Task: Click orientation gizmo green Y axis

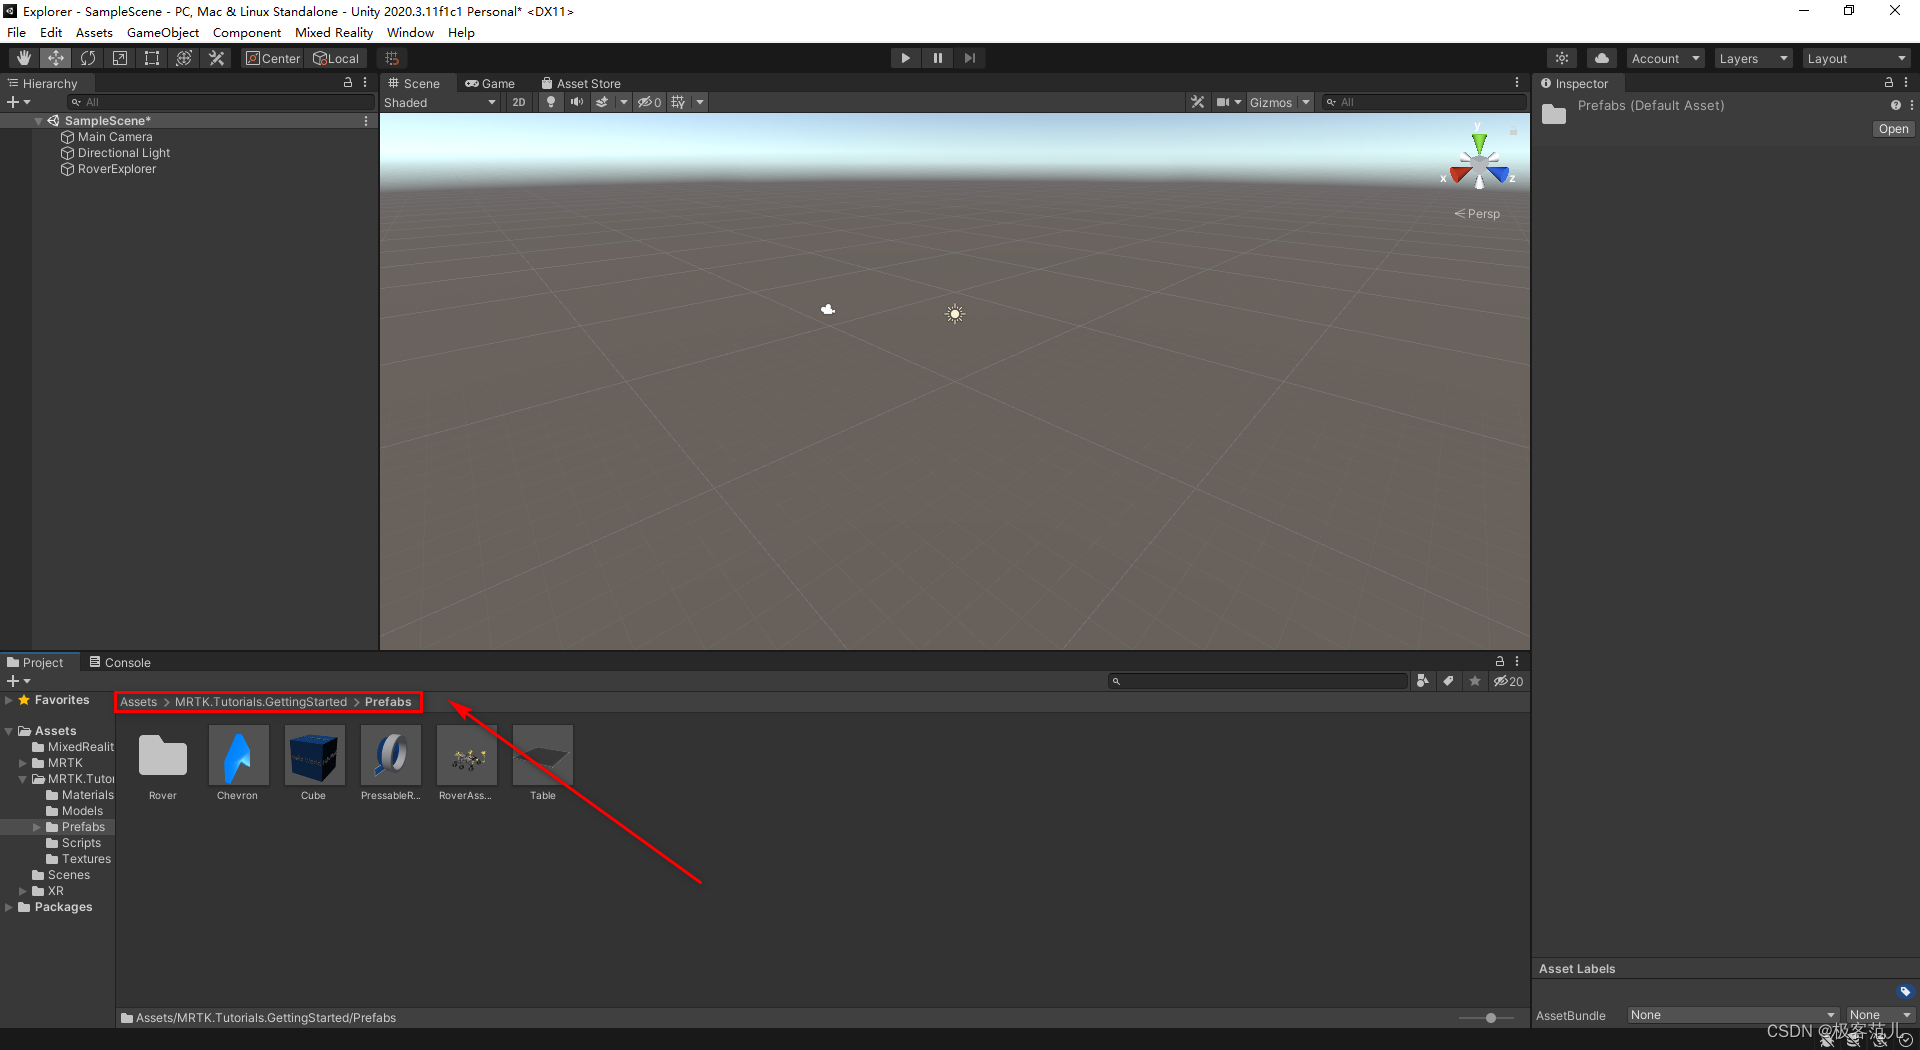Action: click(x=1479, y=143)
